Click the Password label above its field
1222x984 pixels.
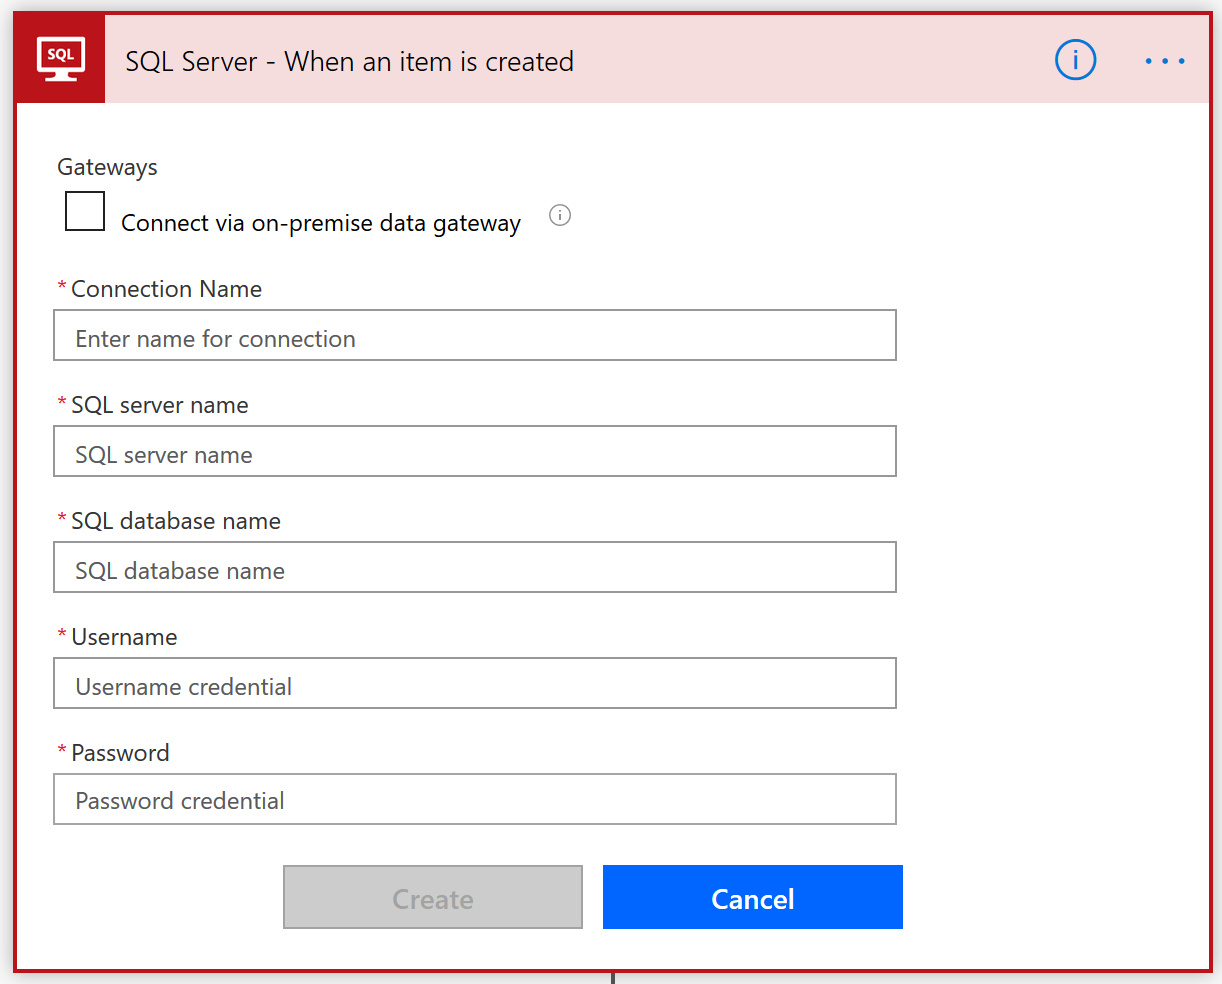click(x=120, y=753)
